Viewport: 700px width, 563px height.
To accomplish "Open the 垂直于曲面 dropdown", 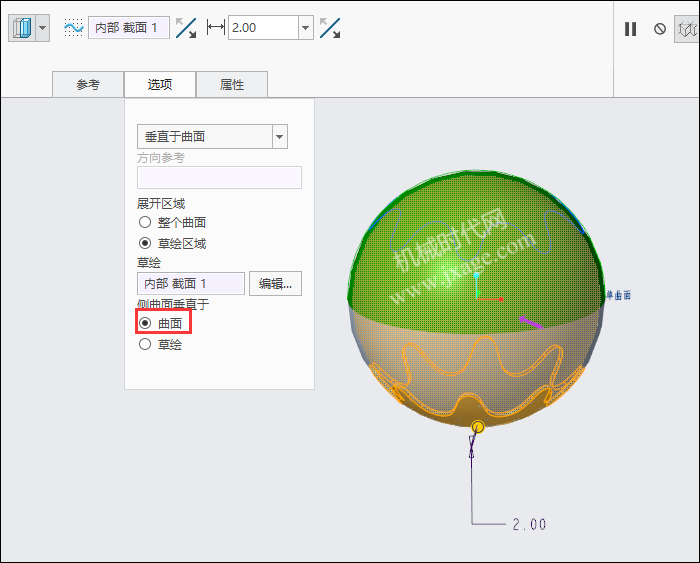I will (212, 137).
